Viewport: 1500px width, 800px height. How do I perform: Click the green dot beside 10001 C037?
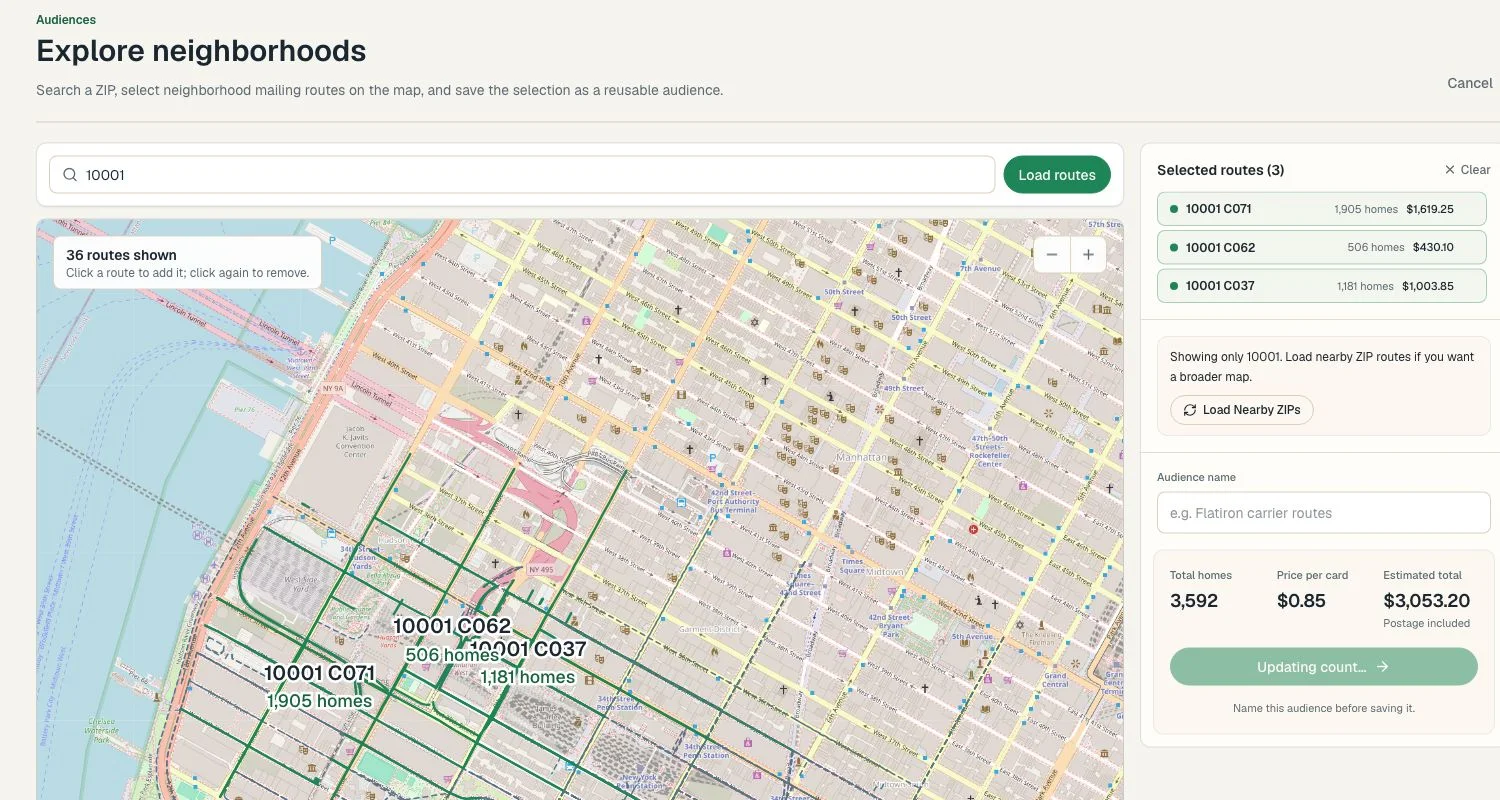[1173, 285]
